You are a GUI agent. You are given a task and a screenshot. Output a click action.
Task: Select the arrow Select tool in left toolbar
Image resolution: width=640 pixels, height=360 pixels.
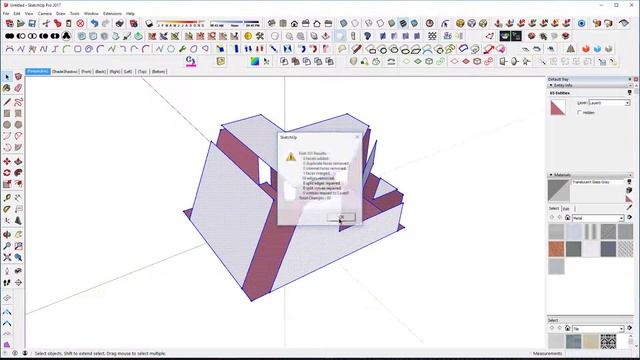click(7, 77)
